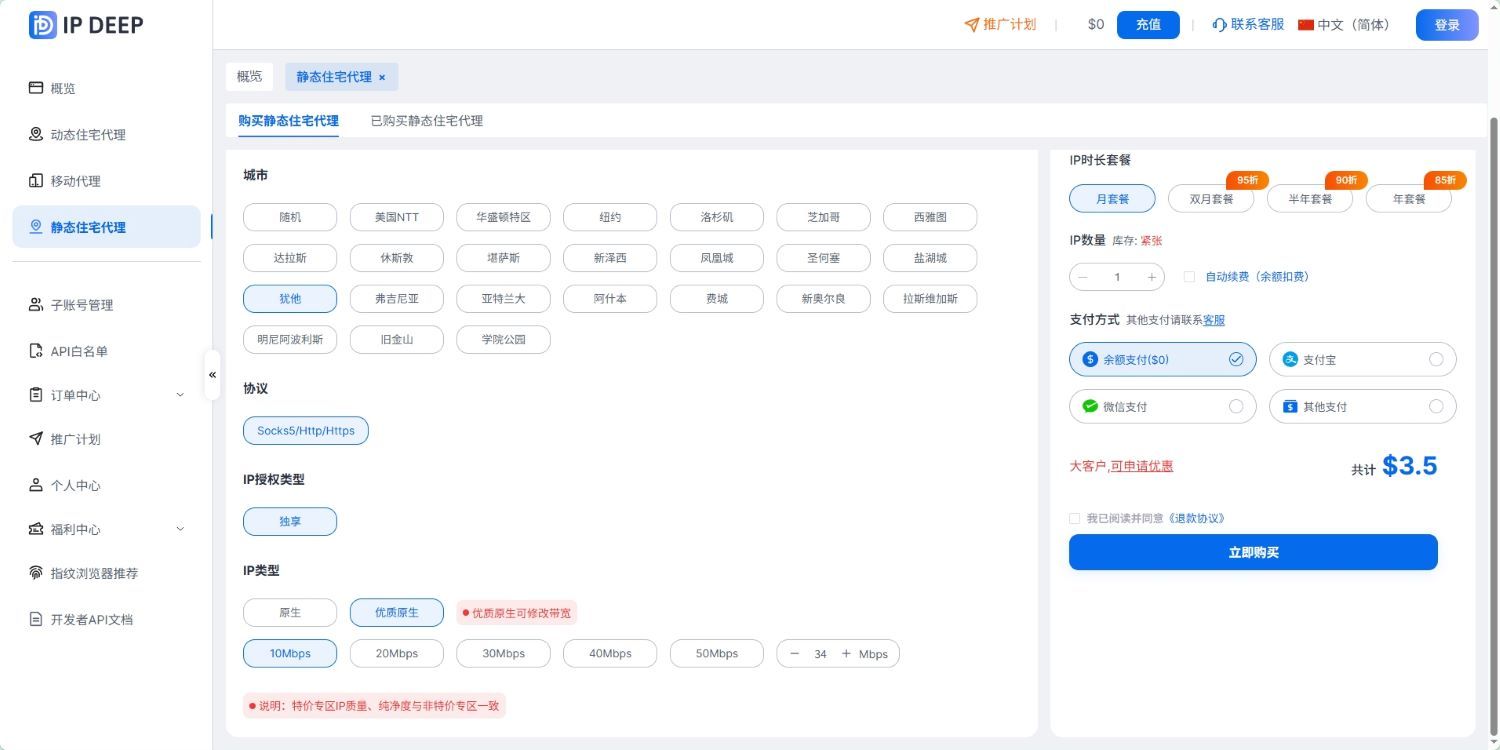The image size is (1500, 750).
Task: Open 动态住宅代理 sidebar icon
Action: click(x=36, y=134)
